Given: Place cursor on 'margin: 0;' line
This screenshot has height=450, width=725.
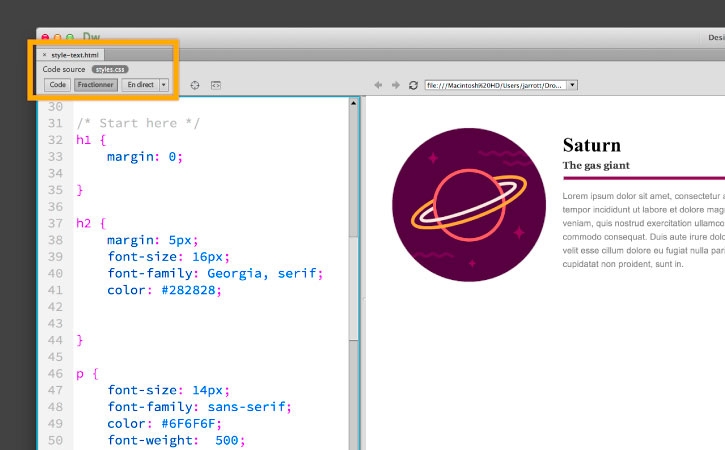Looking at the screenshot, I should (145, 156).
